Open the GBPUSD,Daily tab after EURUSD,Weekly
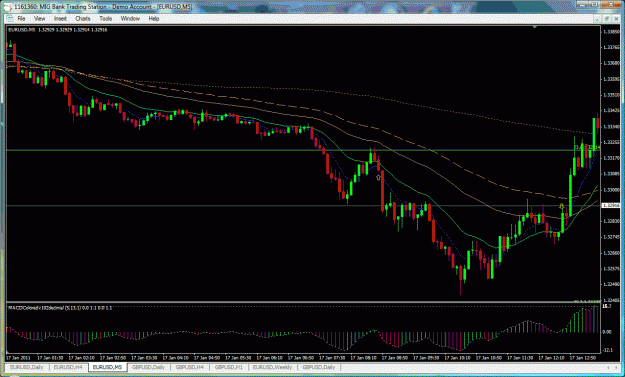 [x=318, y=367]
